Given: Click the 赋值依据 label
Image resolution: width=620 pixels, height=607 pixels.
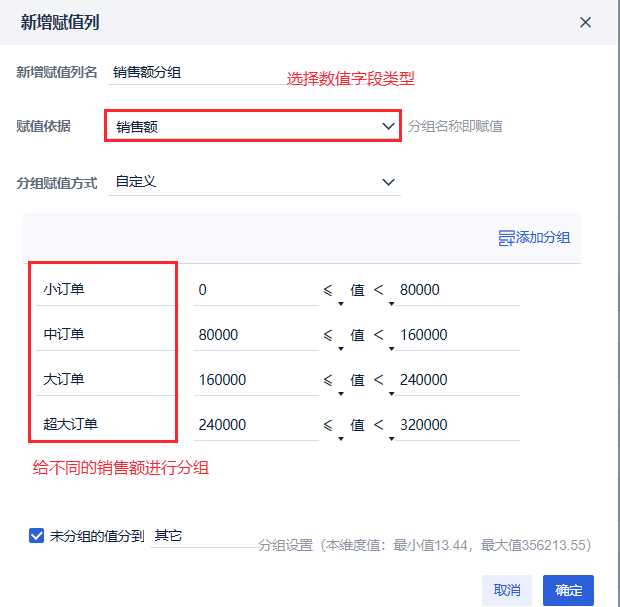Looking at the screenshot, I should tap(43, 126).
